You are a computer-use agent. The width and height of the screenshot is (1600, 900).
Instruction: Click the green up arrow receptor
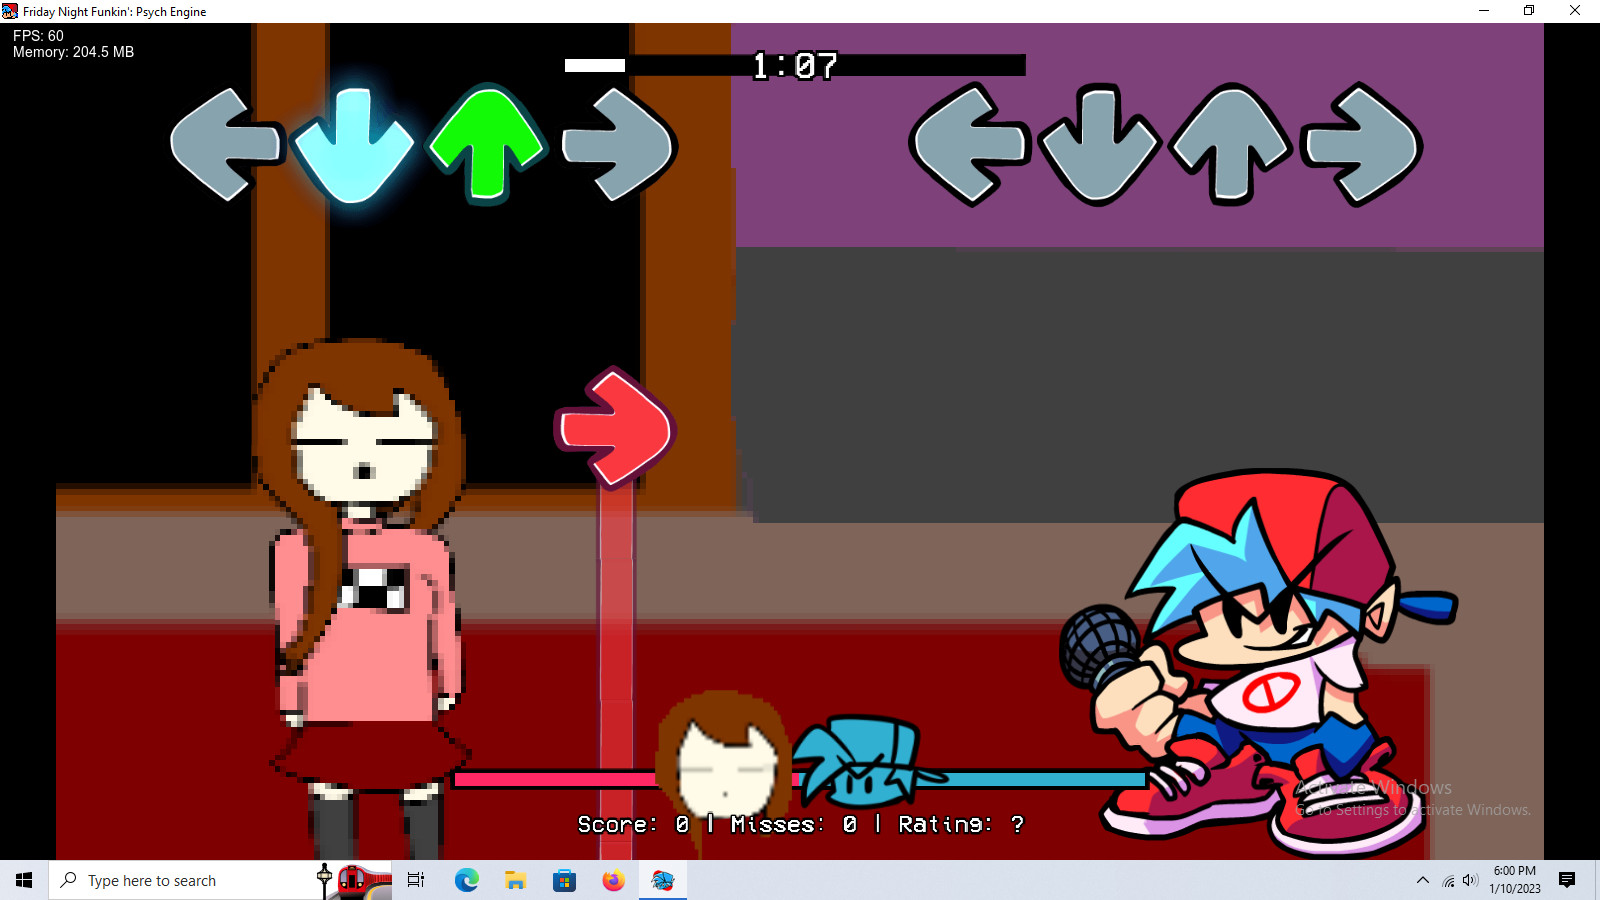tap(486, 145)
